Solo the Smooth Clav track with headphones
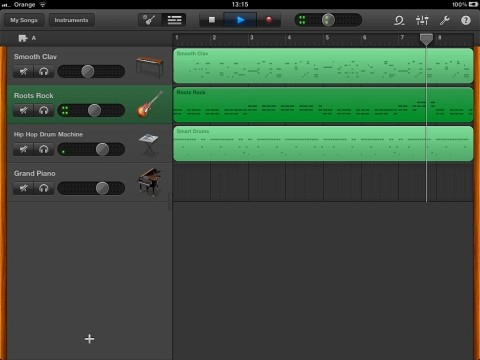 click(44, 71)
